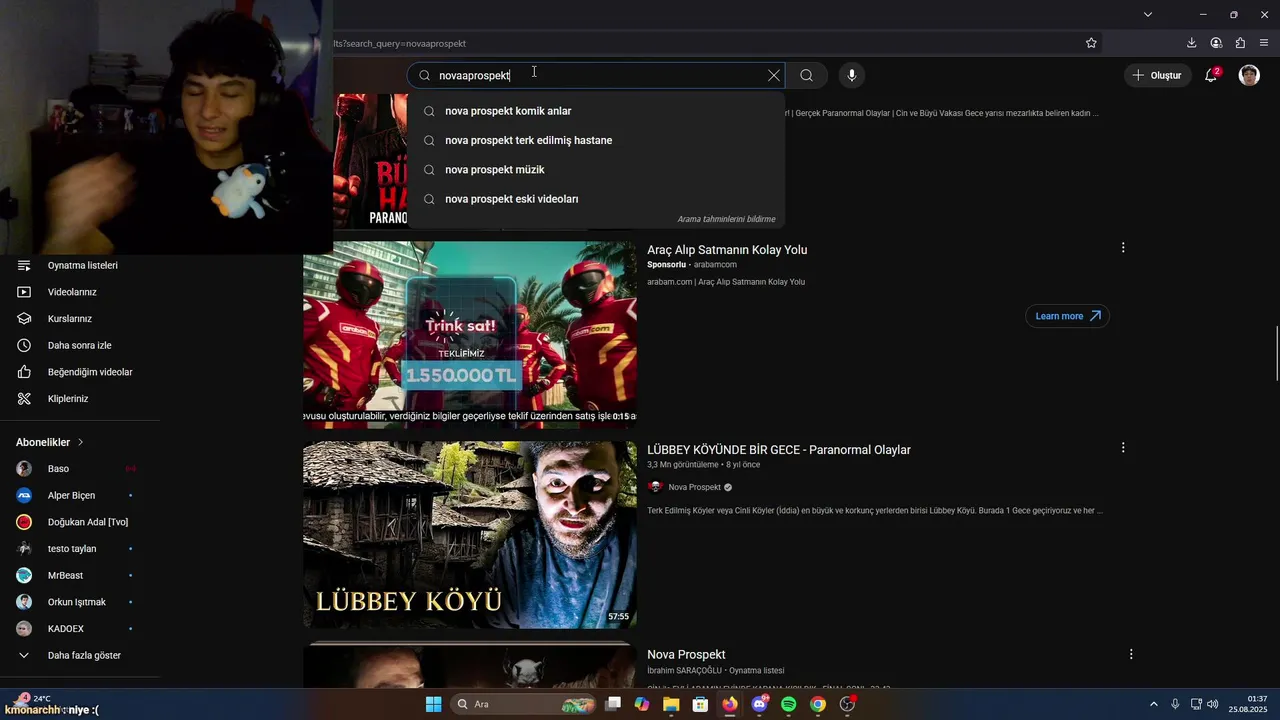Open the Nova Prospekt playlist title
The width and height of the screenshot is (1280, 720).
point(686,655)
